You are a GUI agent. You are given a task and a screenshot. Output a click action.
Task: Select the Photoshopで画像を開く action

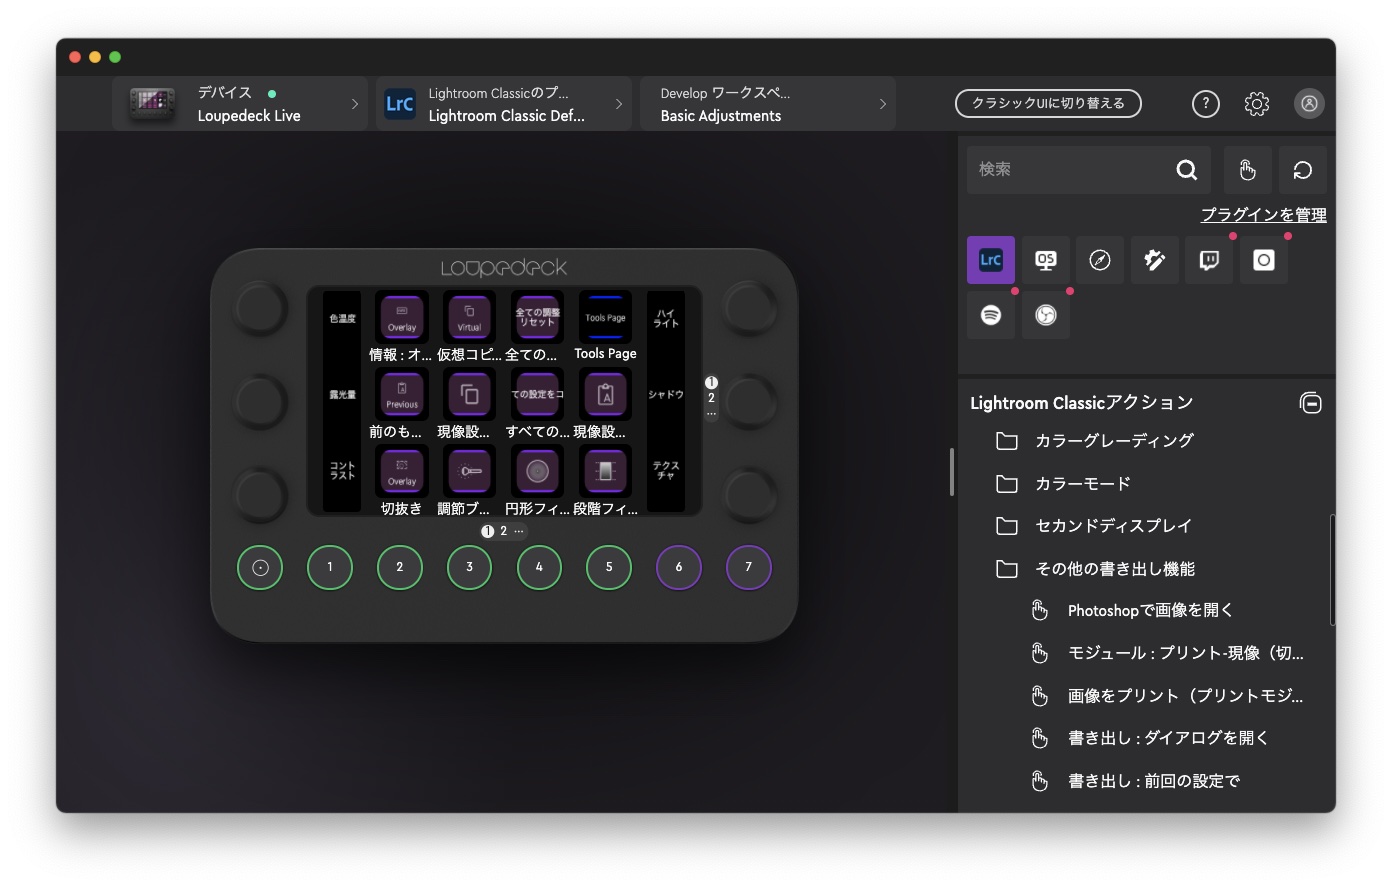pyautogui.click(x=1150, y=611)
